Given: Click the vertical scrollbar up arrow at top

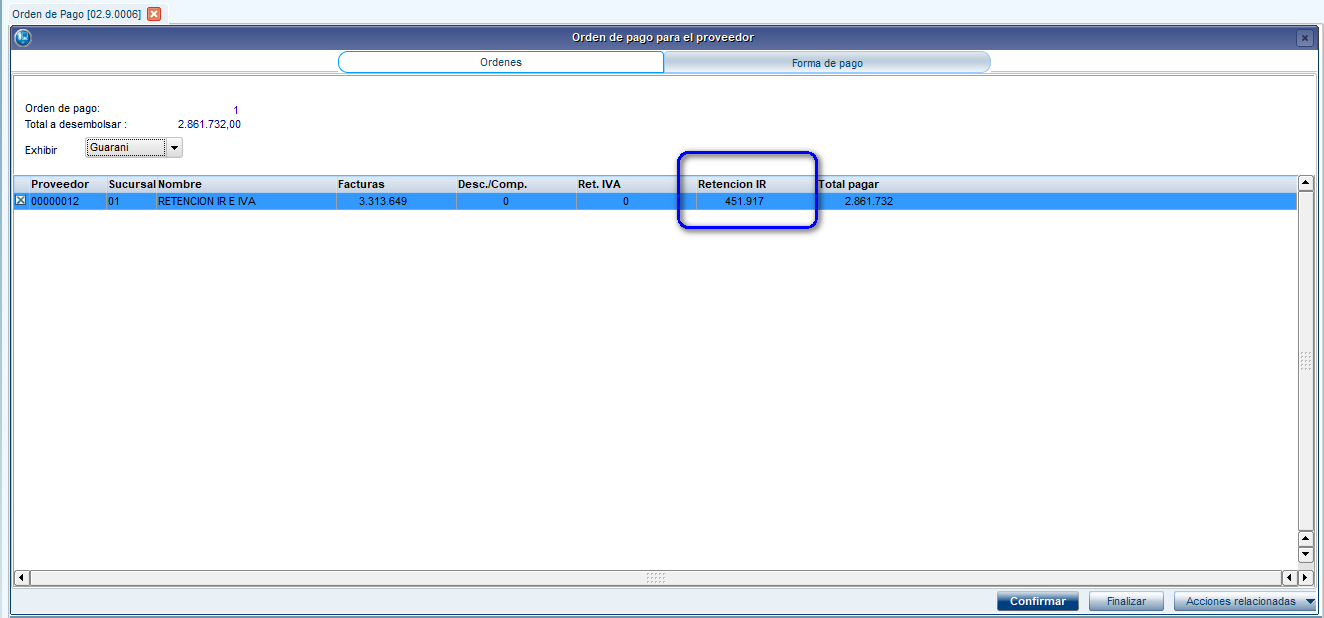Looking at the screenshot, I should [x=1305, y=183].
